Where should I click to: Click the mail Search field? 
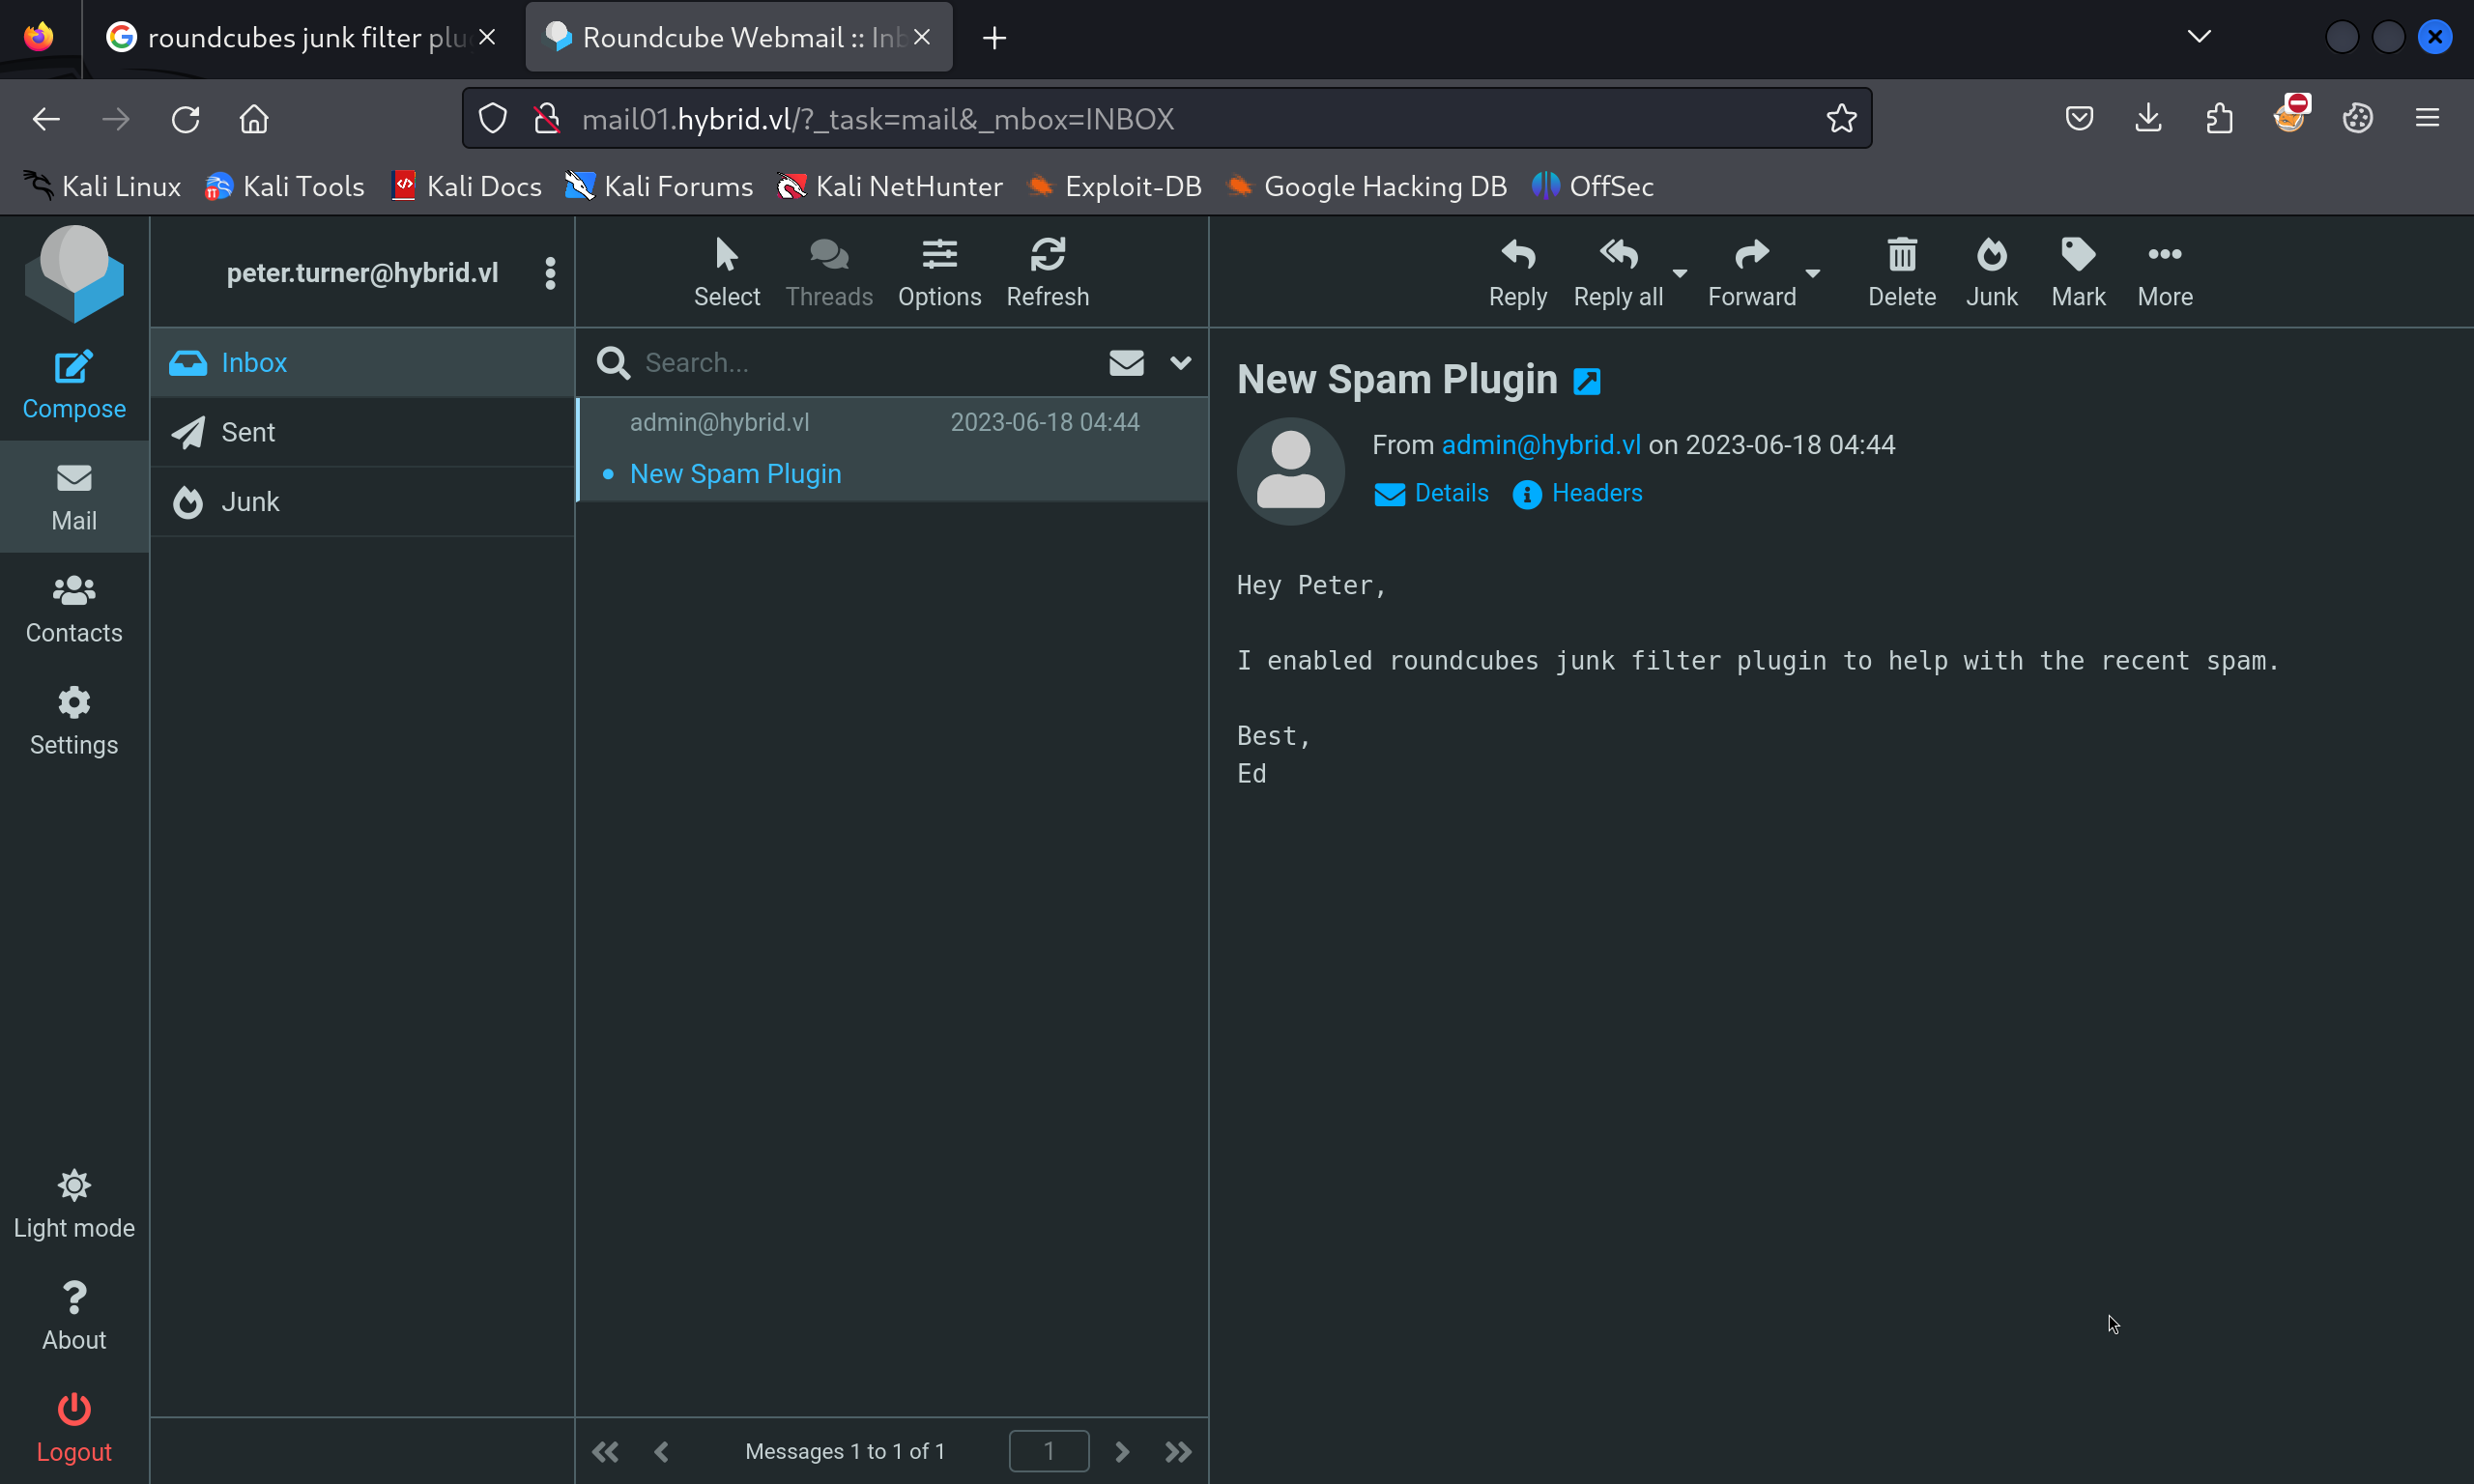pyautogui.click(x=860, y=362)
